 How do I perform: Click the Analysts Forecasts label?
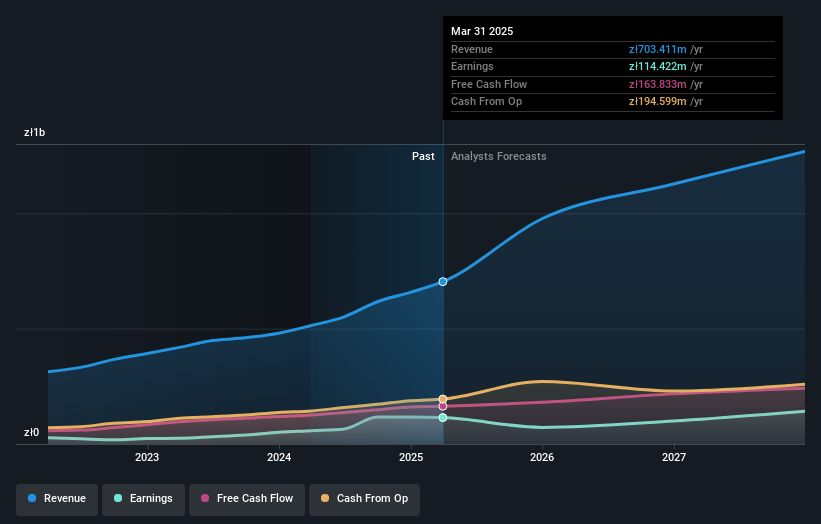pos(498,156)
